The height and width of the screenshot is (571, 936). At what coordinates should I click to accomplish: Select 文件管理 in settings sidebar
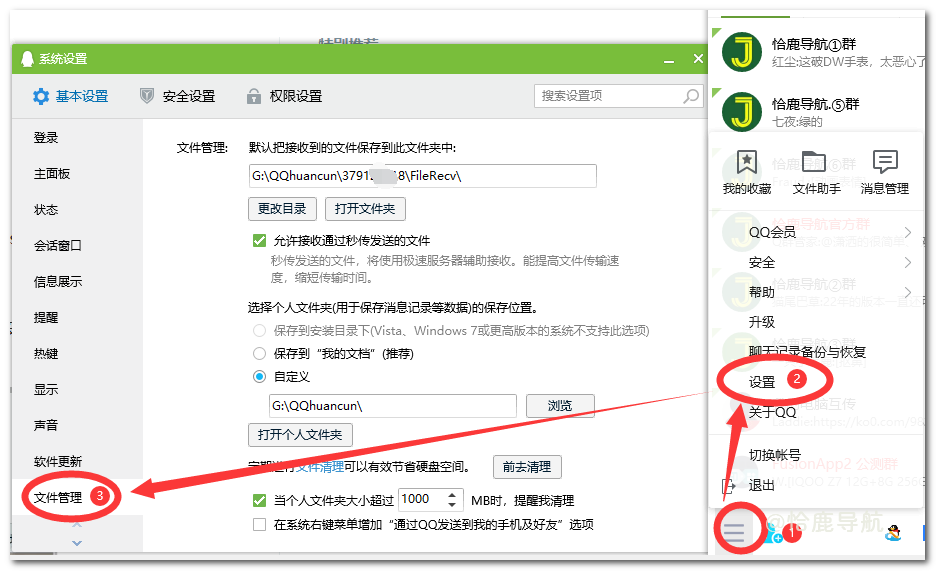click(58, 497)
